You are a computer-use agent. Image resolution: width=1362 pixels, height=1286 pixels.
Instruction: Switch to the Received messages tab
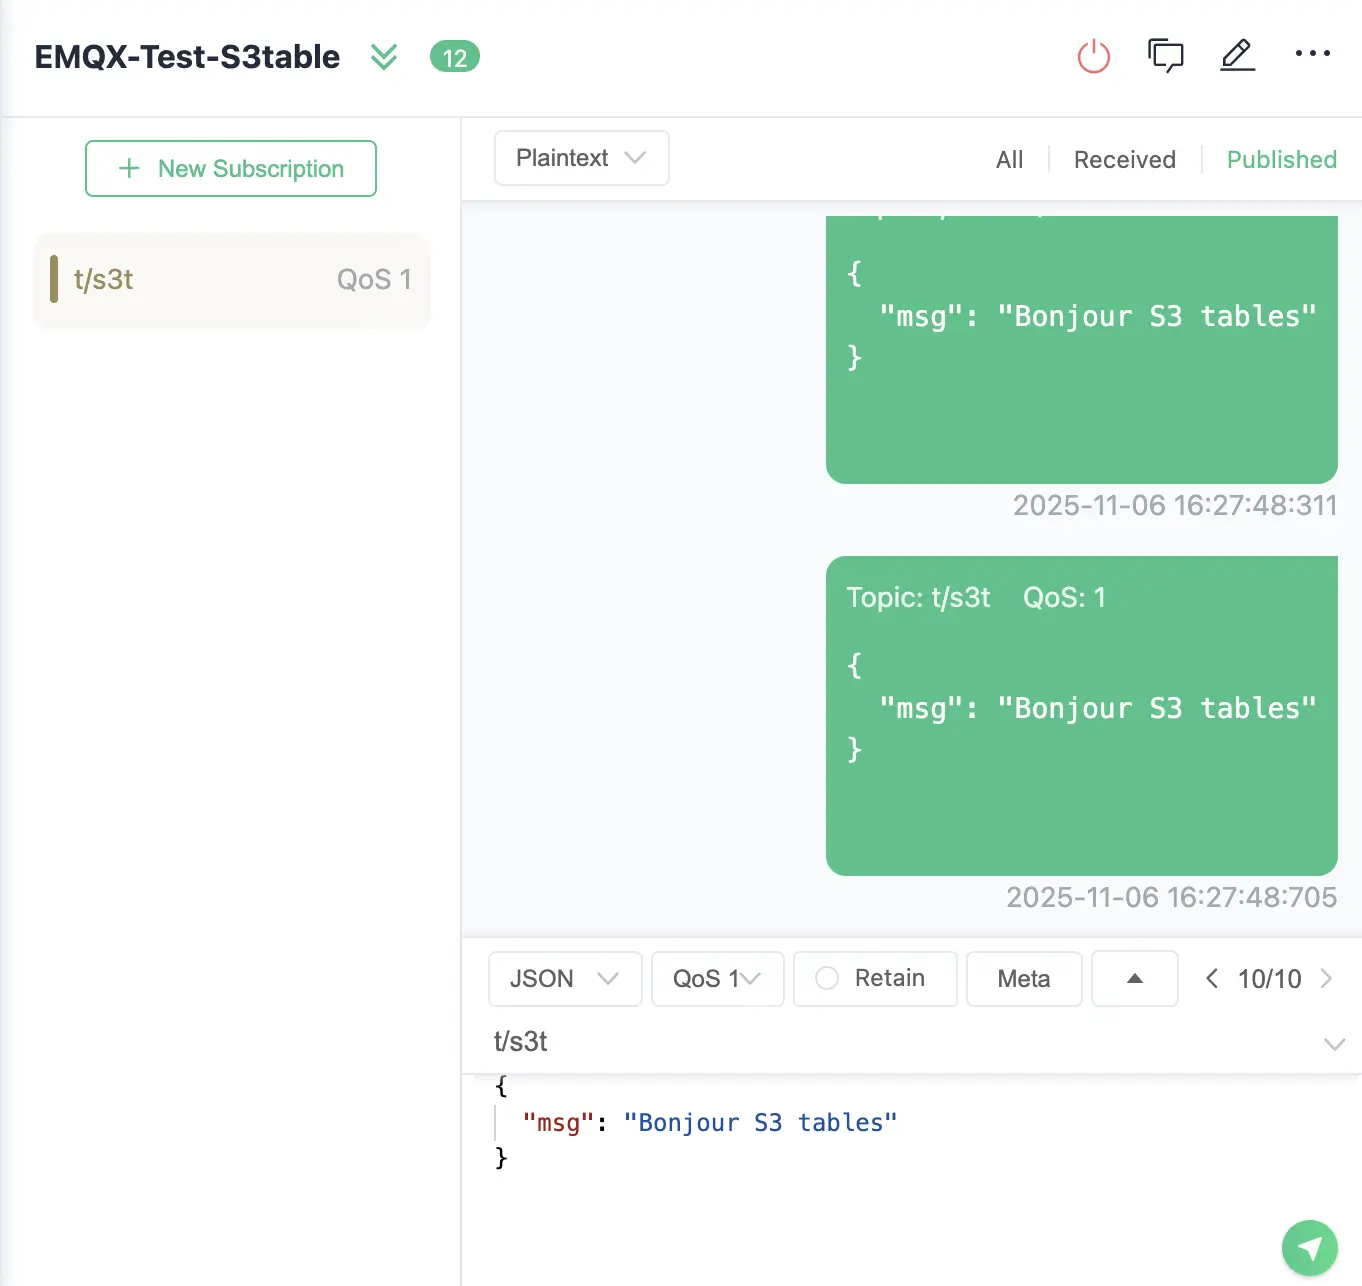coord(1124,160)
